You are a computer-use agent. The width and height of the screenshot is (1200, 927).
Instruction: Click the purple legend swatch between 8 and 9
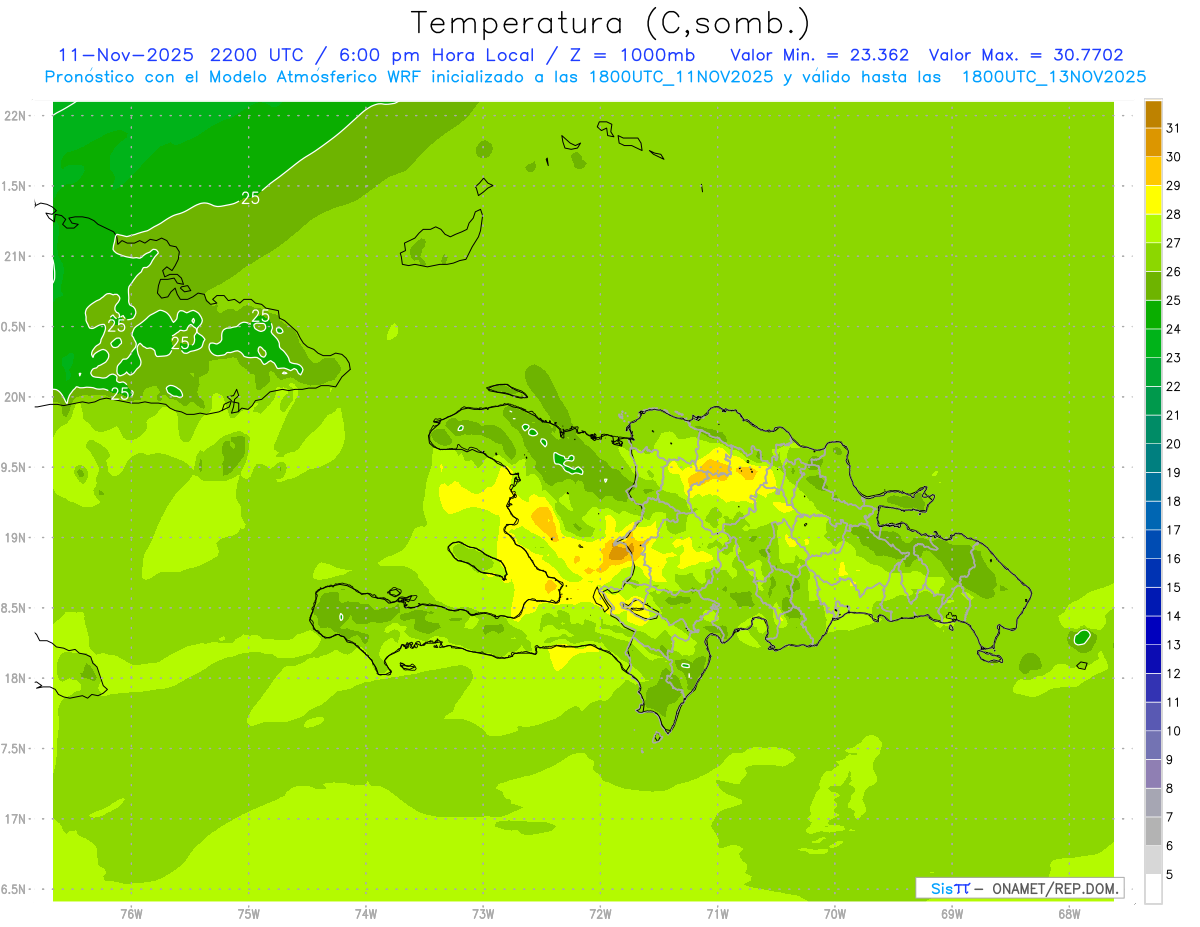(1153, 774)
